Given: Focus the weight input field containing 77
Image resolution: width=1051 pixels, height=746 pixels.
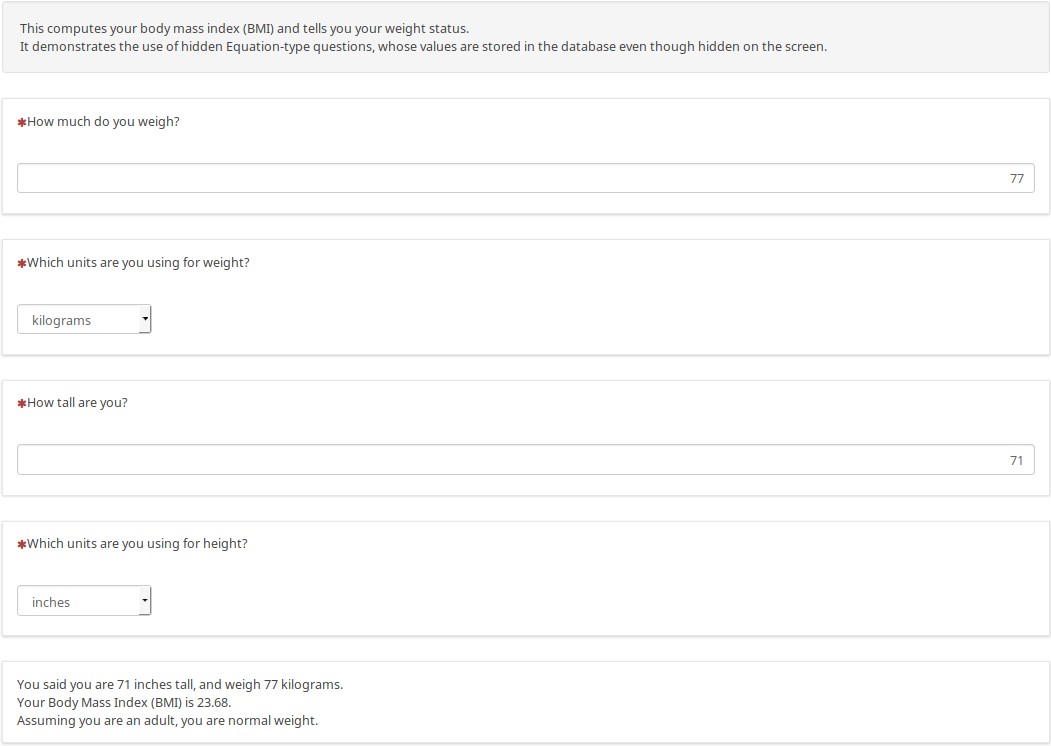Looking at the screenshot, I should click(525, 179).
